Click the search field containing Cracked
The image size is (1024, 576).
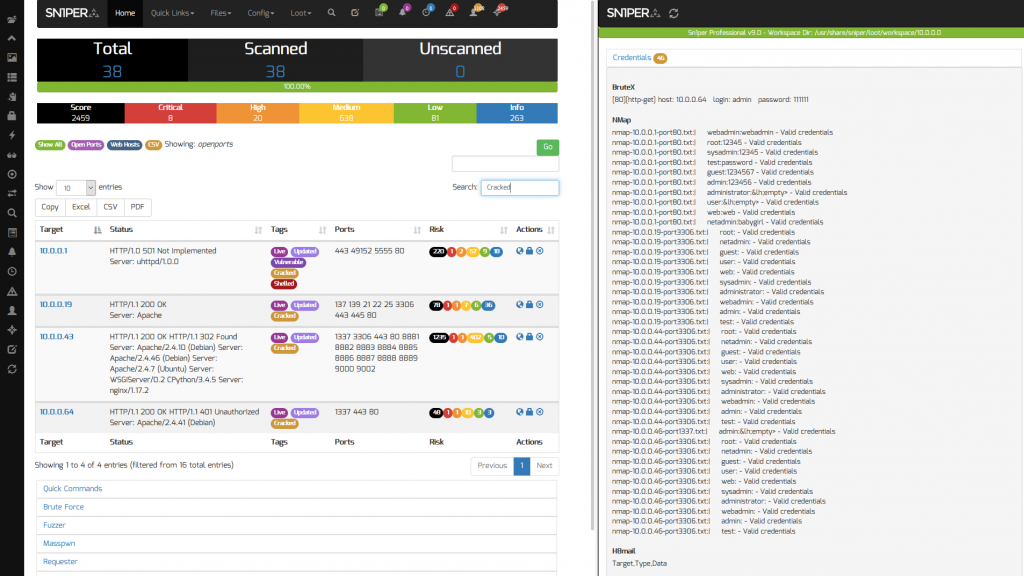pos(519,187)
